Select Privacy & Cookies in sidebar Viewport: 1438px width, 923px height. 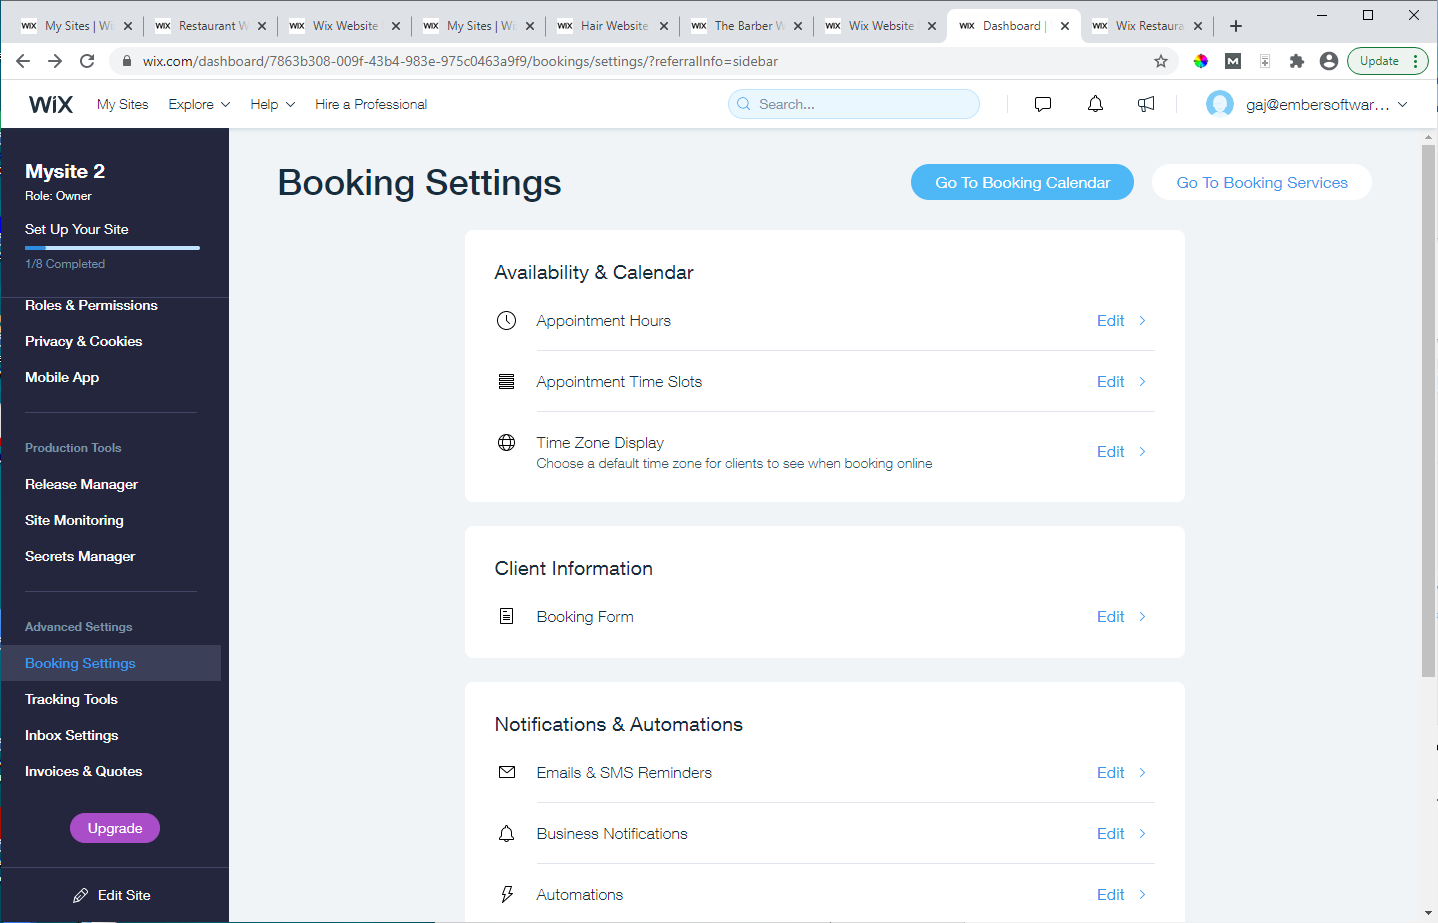coord(83,341)
